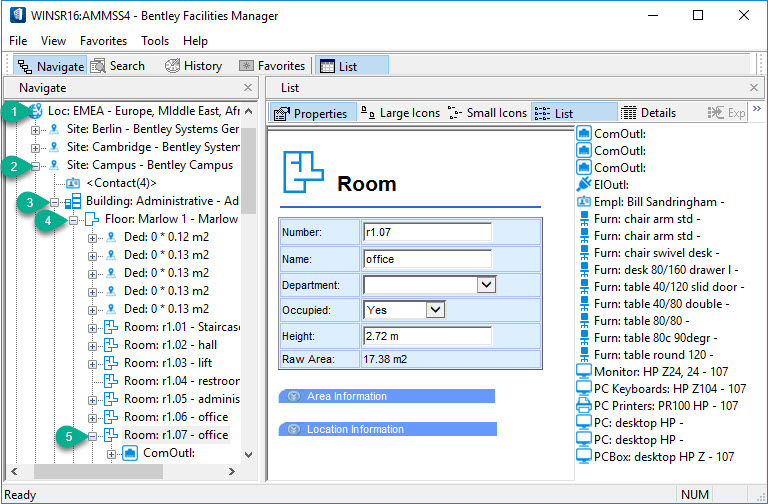Click Navigate tree scroll down arrow
Viewport: 768px width, 504px height.
coord(249,455)
